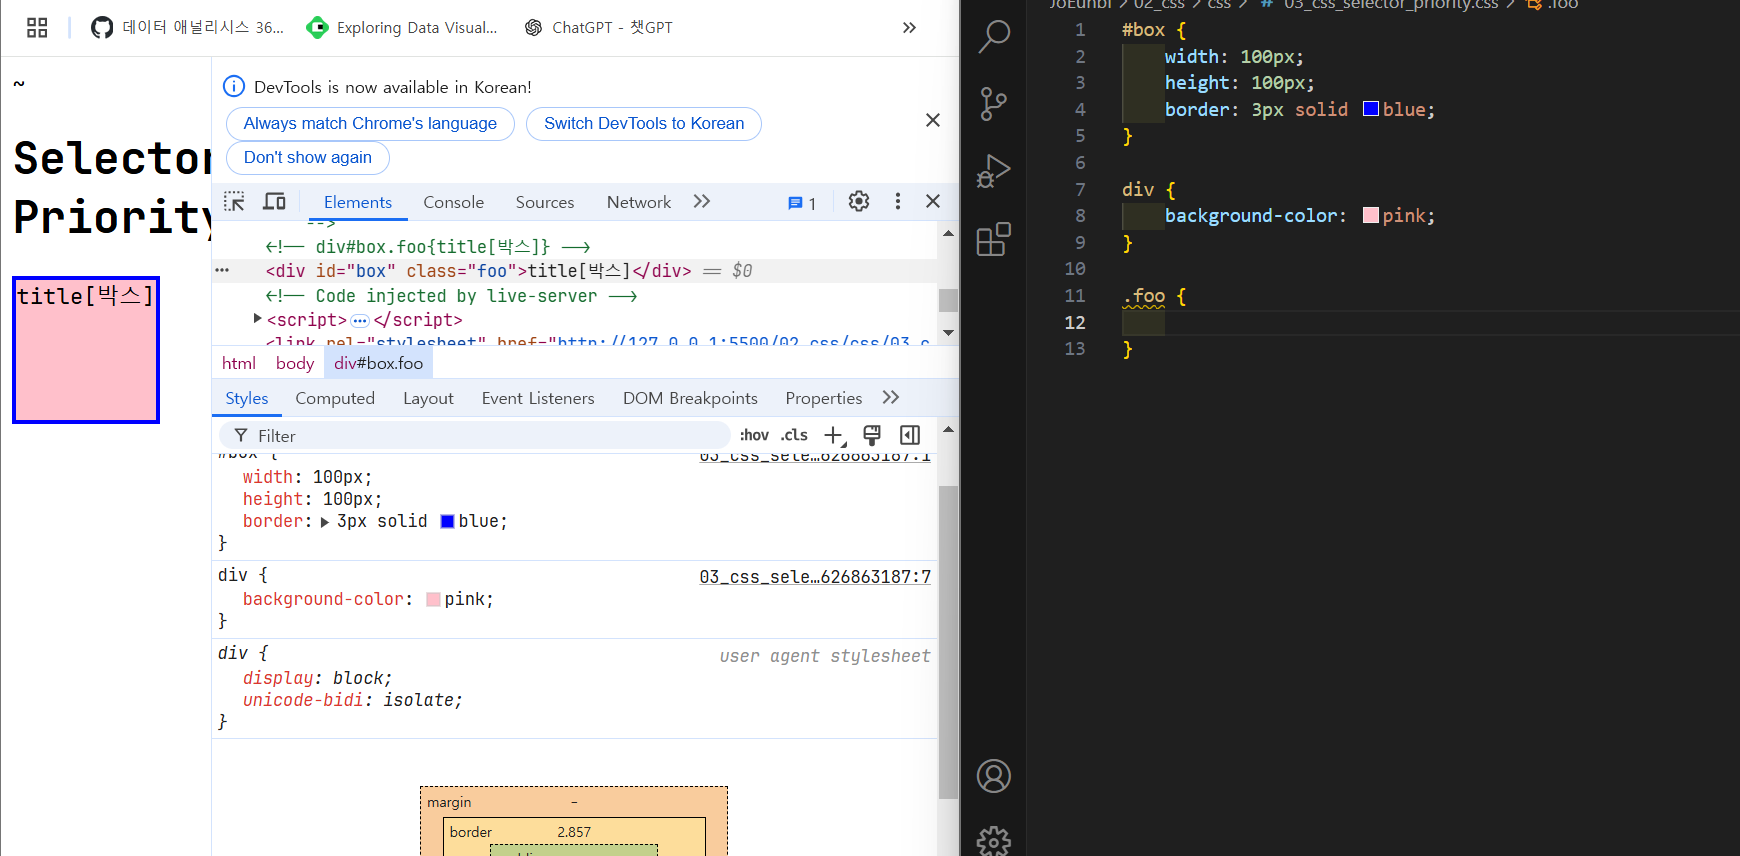Toggle the device toolbar icon
This screenshot has width=1740, height=856.
[x=274, y=202]
